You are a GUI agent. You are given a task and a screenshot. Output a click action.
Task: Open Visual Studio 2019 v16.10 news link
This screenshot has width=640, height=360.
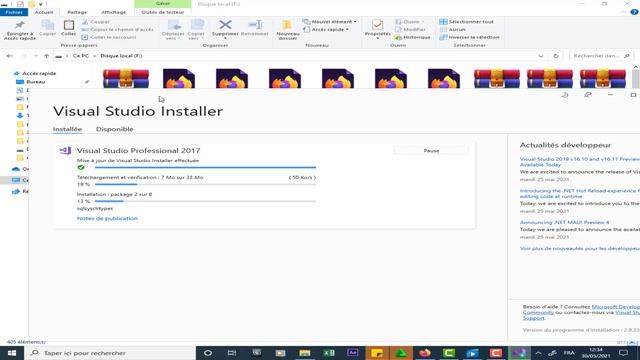(580, 162)
